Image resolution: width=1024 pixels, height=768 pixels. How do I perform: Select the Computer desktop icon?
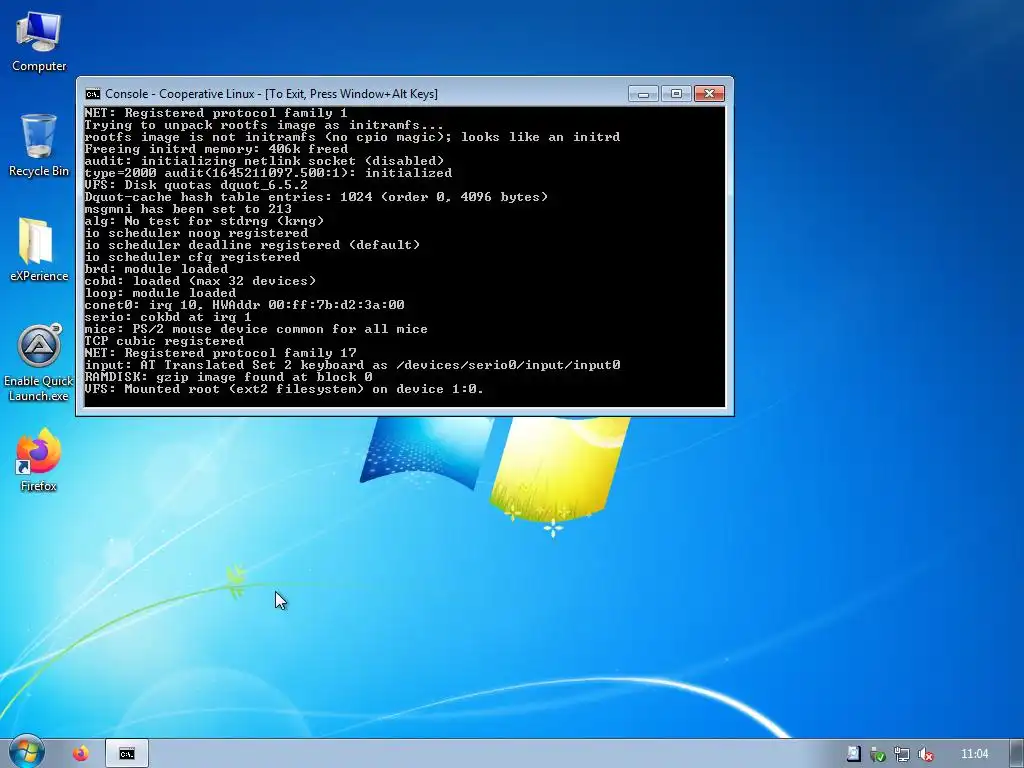39,41
